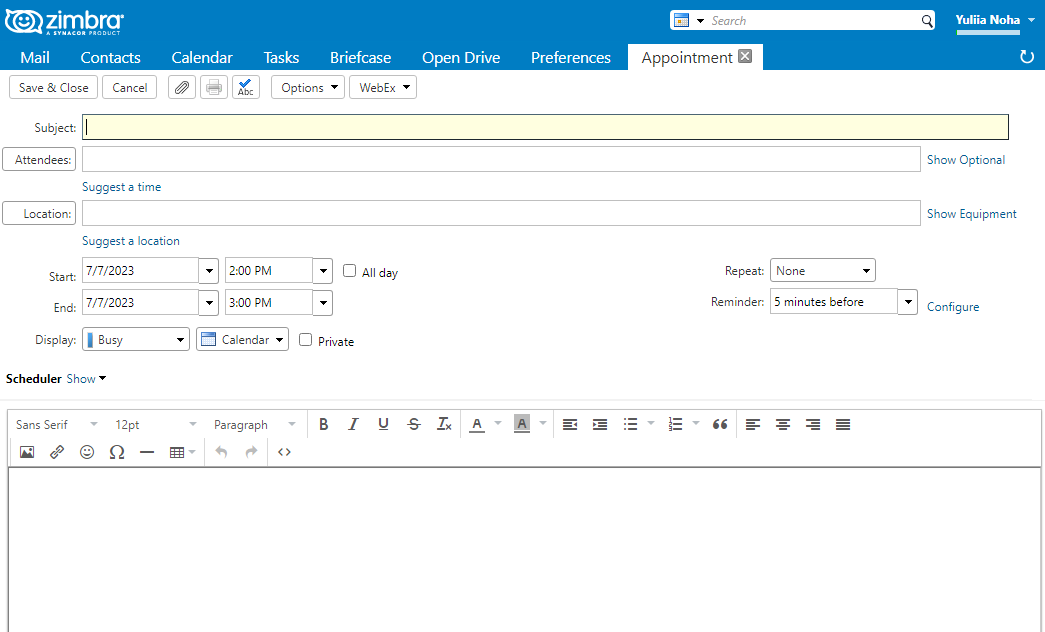The height and width of the screenshot is (632, 1045).
Task: Click the Attendees button
Action: (x=39, y=159)
